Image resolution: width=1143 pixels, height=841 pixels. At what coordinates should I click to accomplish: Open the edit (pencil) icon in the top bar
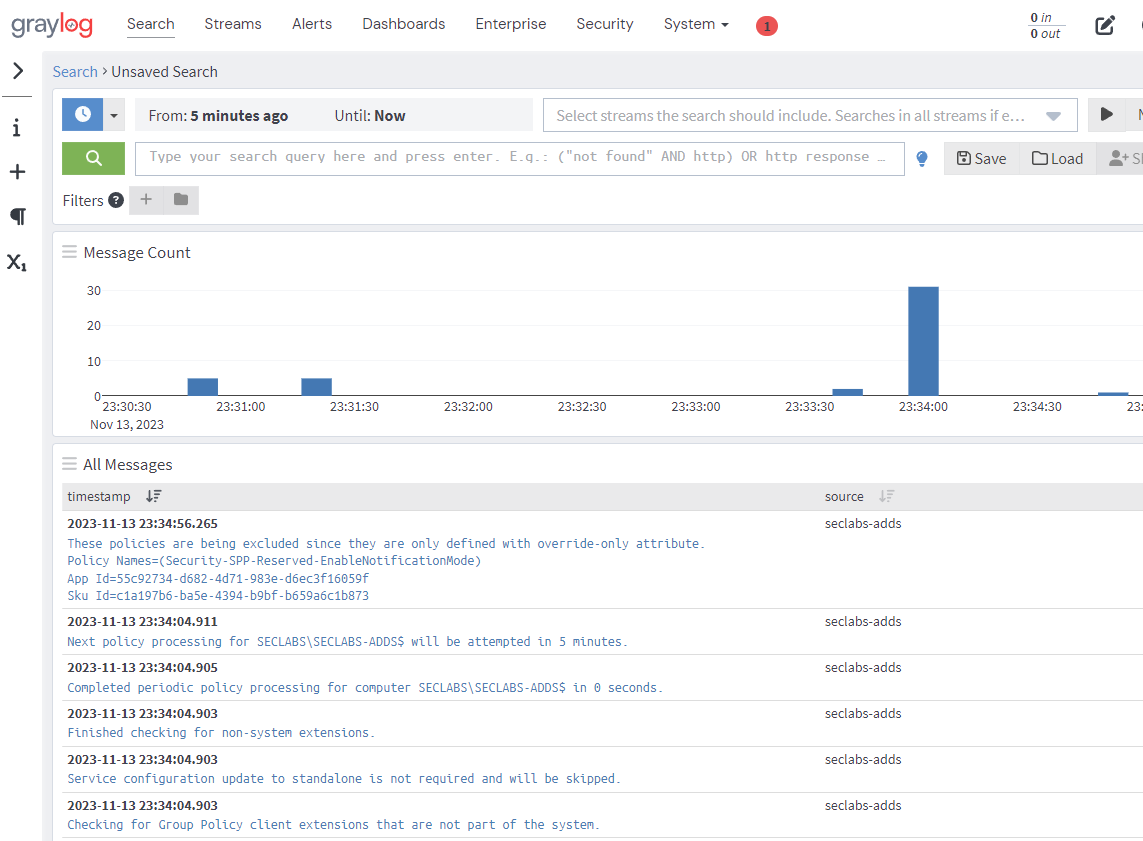[x=1105, y=25]
